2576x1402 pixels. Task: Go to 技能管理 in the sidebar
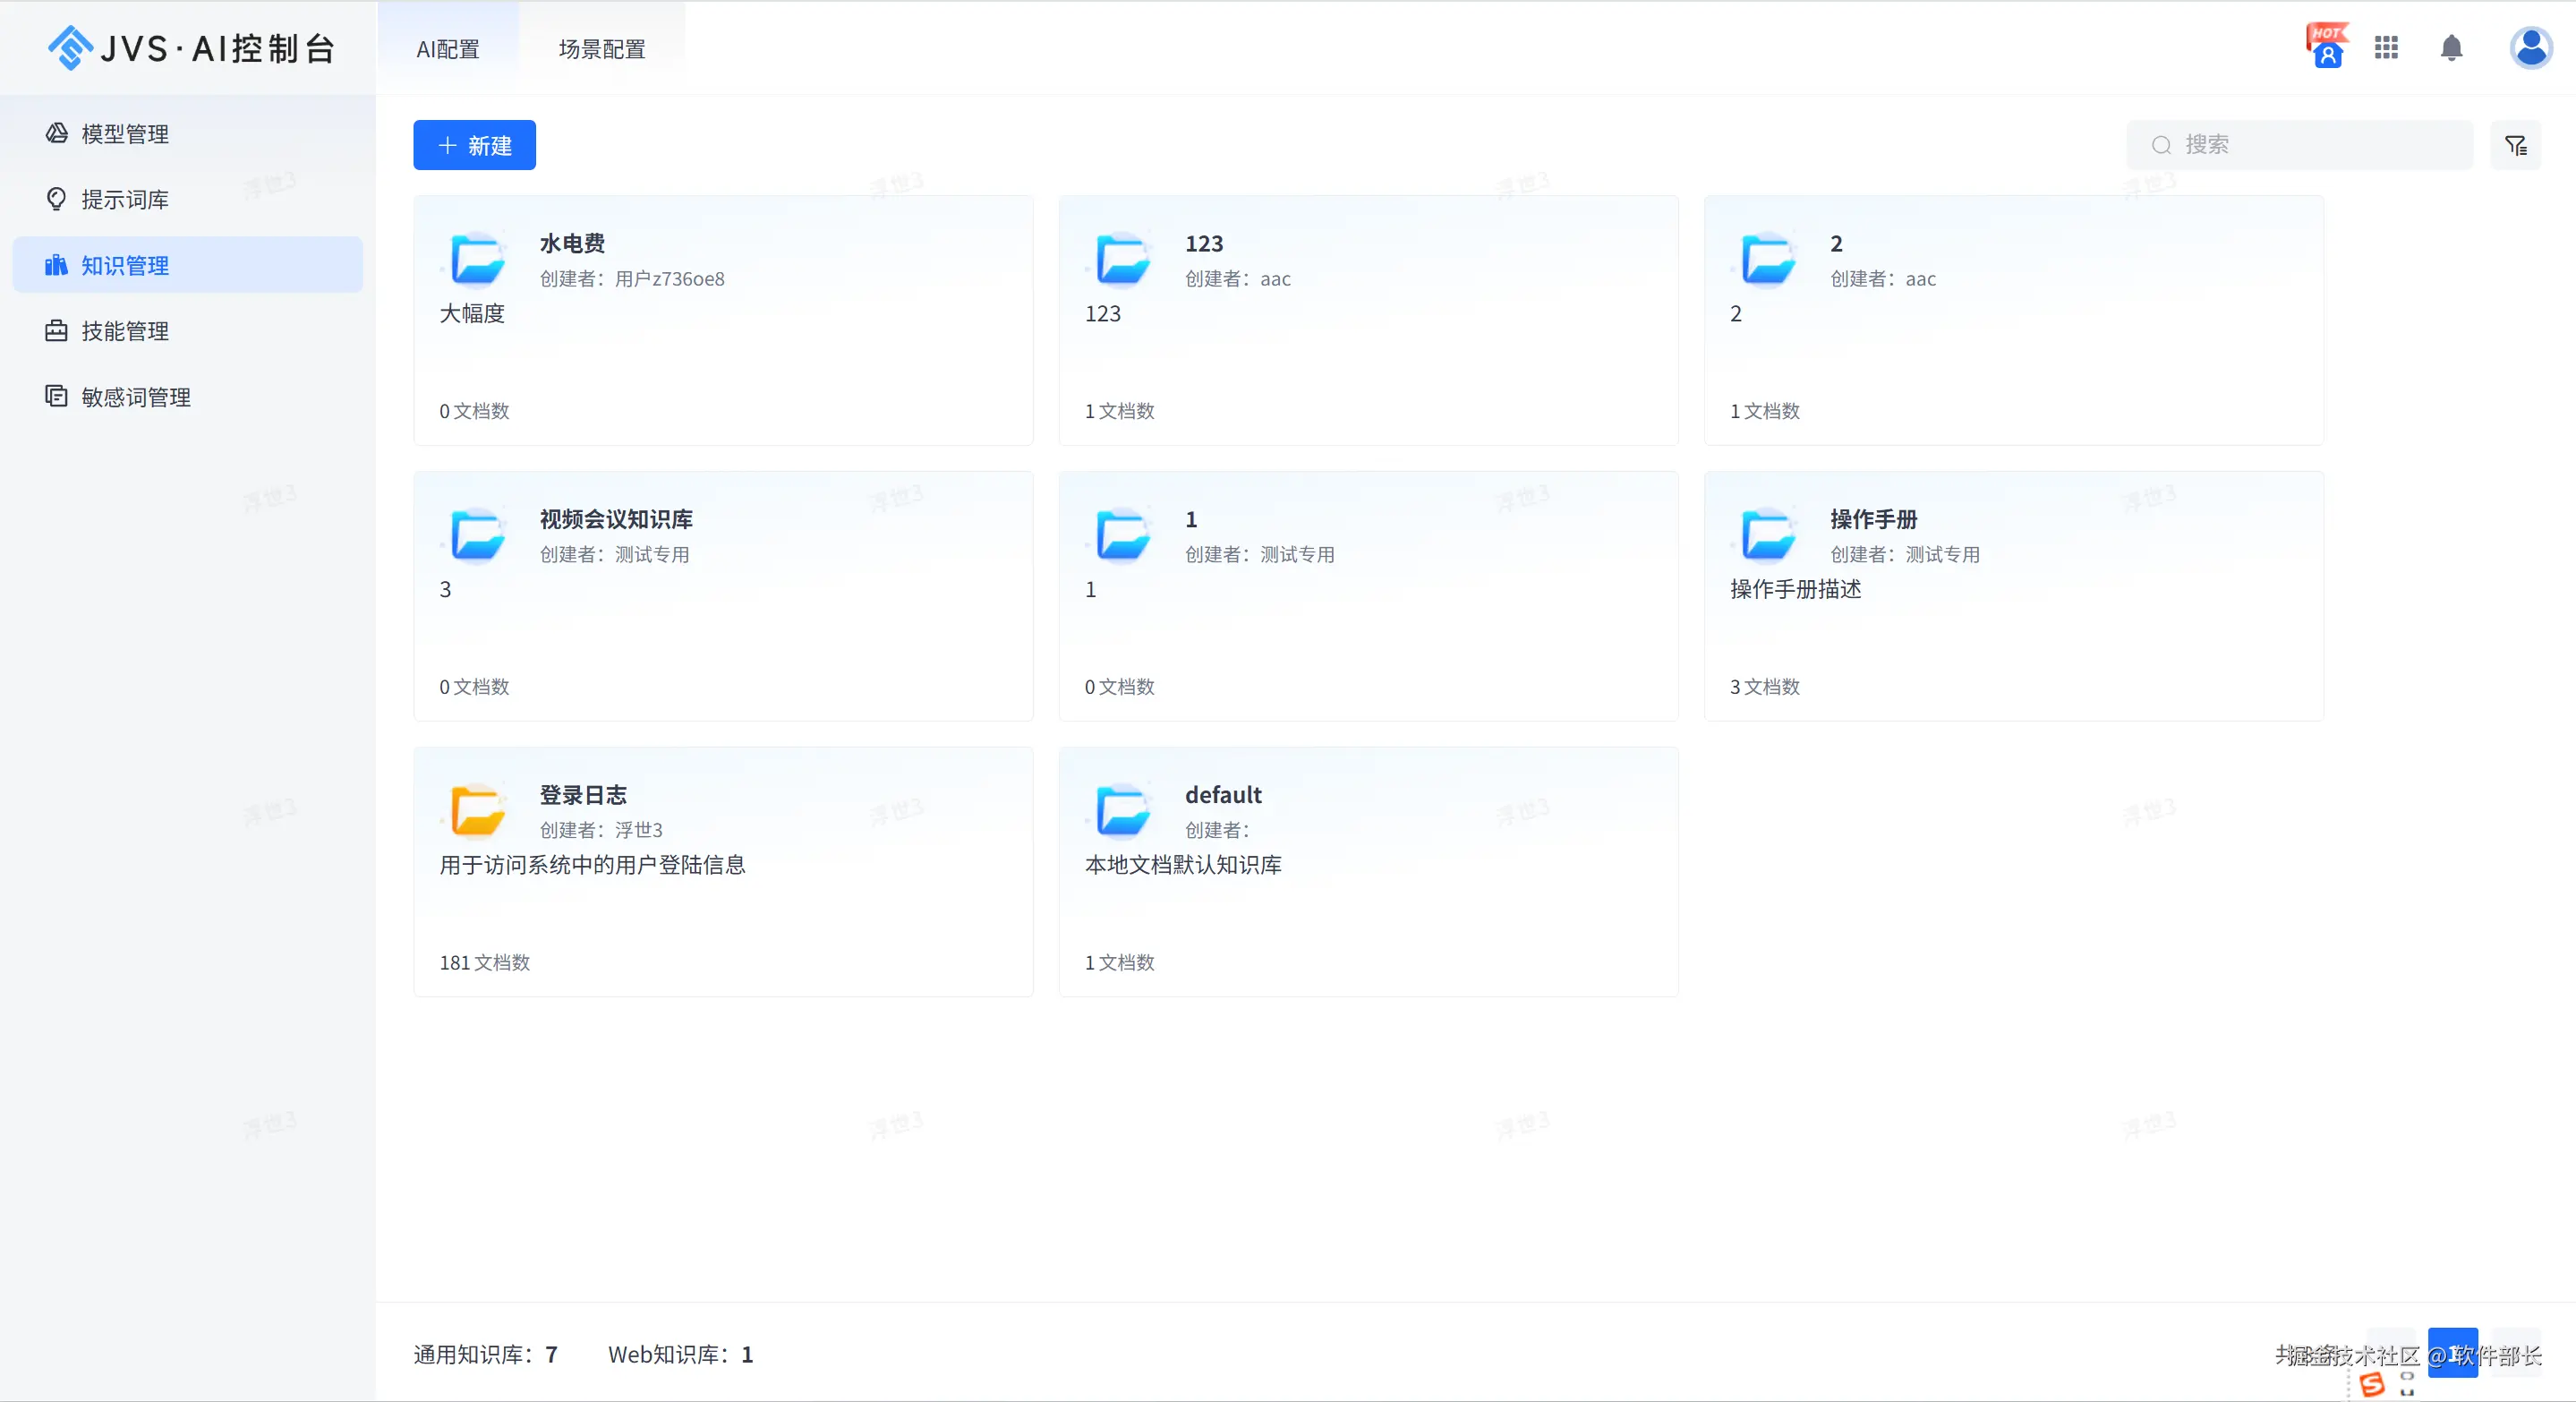click(x=125, y=331)
